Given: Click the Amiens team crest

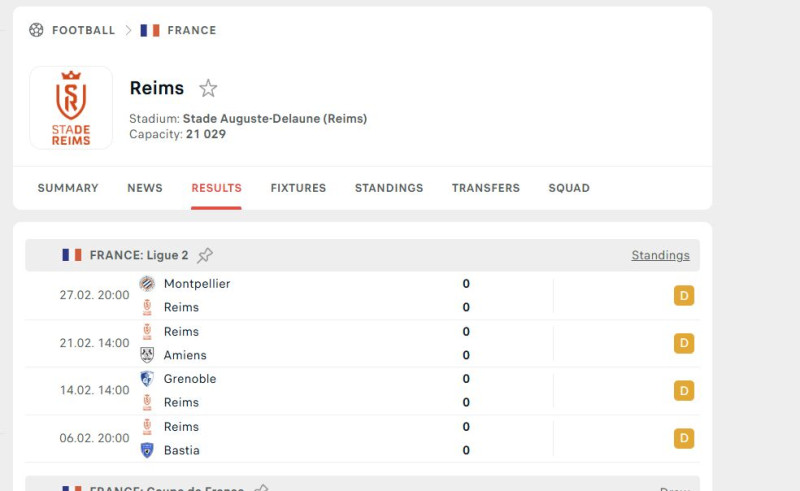Looking at the screenshot, I should (x=147, y=355).
